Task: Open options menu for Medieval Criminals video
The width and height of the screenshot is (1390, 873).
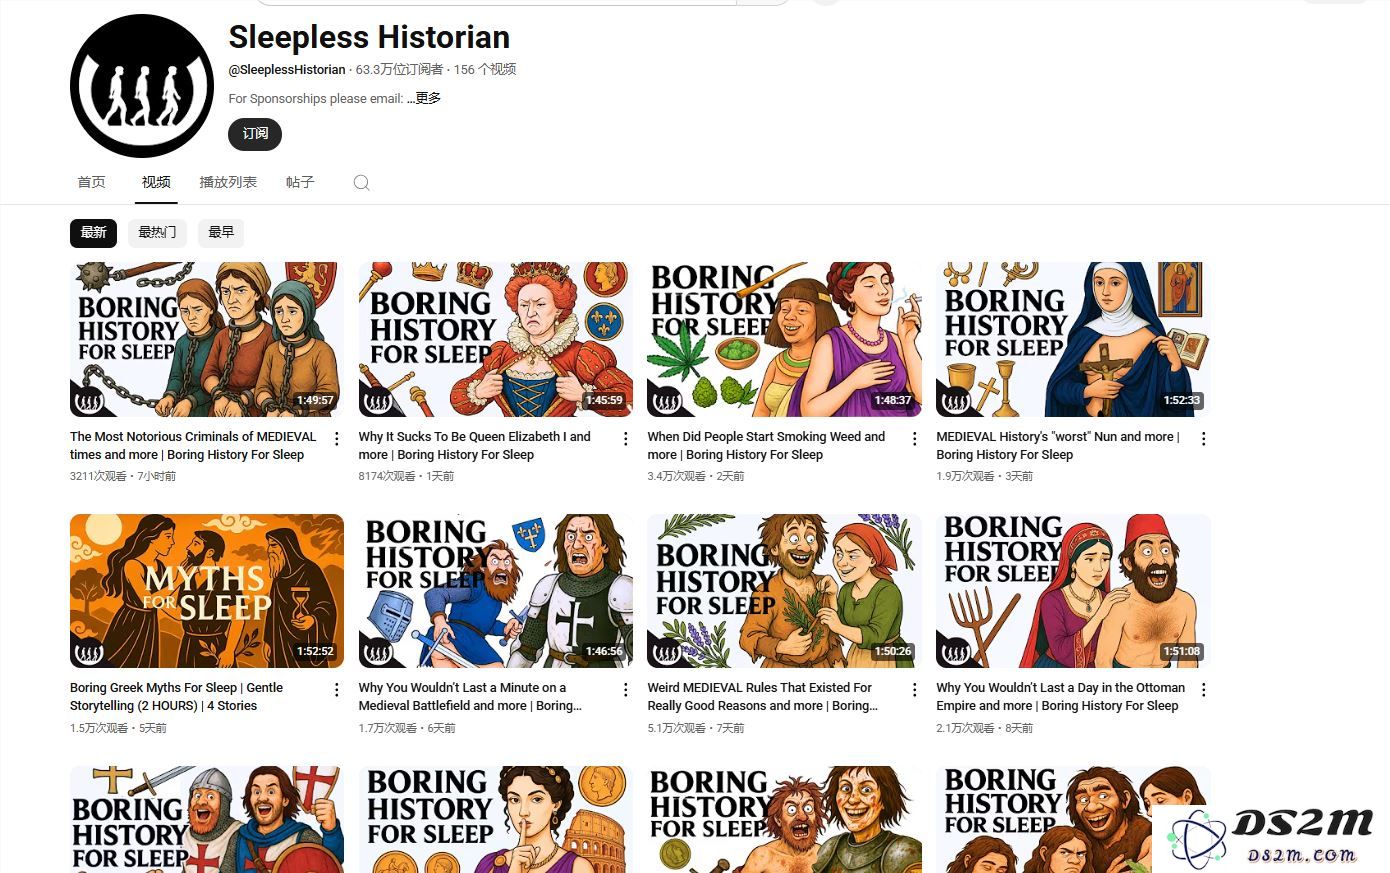Action: [x=337, y=439]
